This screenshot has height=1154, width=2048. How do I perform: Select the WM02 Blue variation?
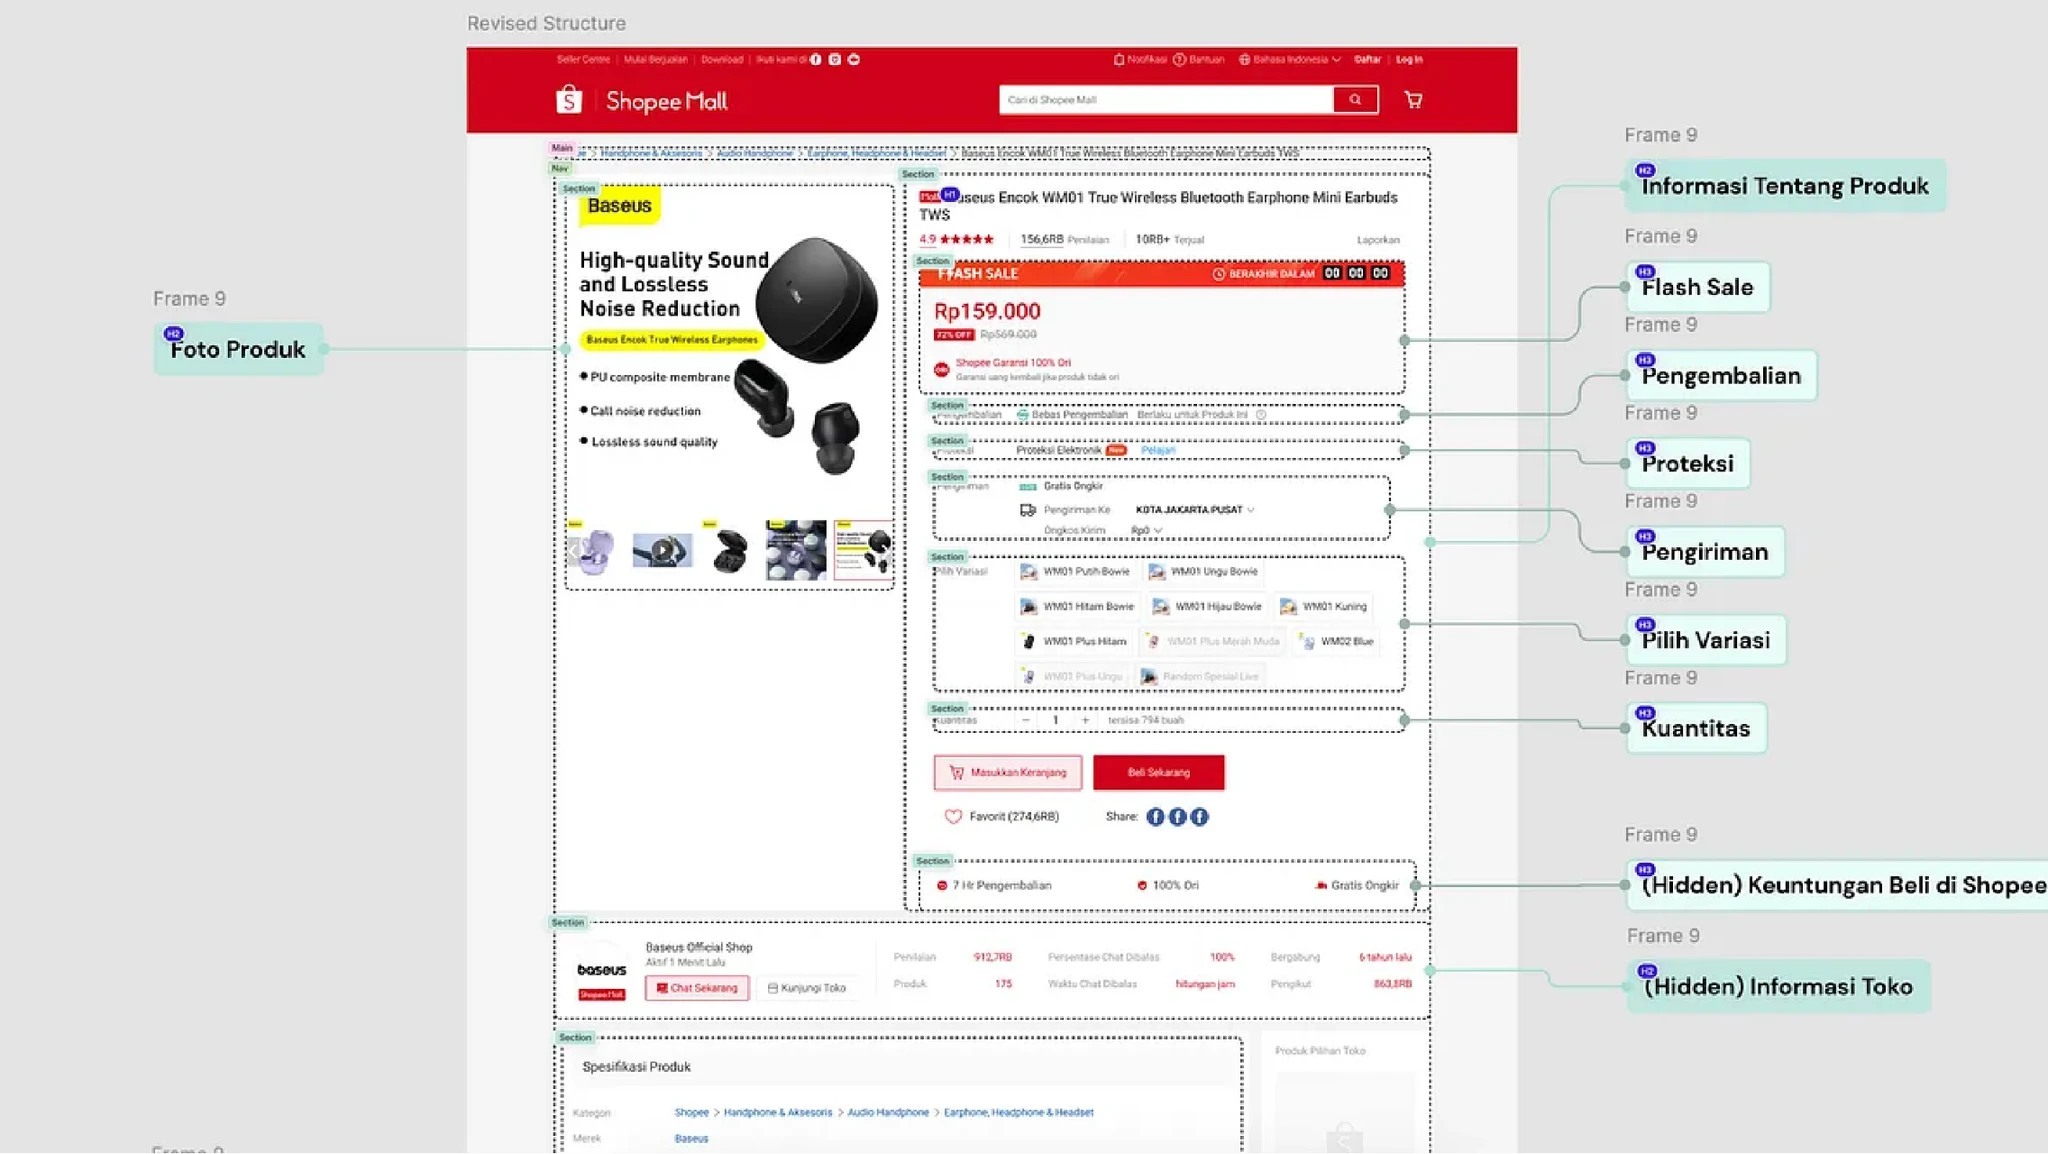(1335, 641)
